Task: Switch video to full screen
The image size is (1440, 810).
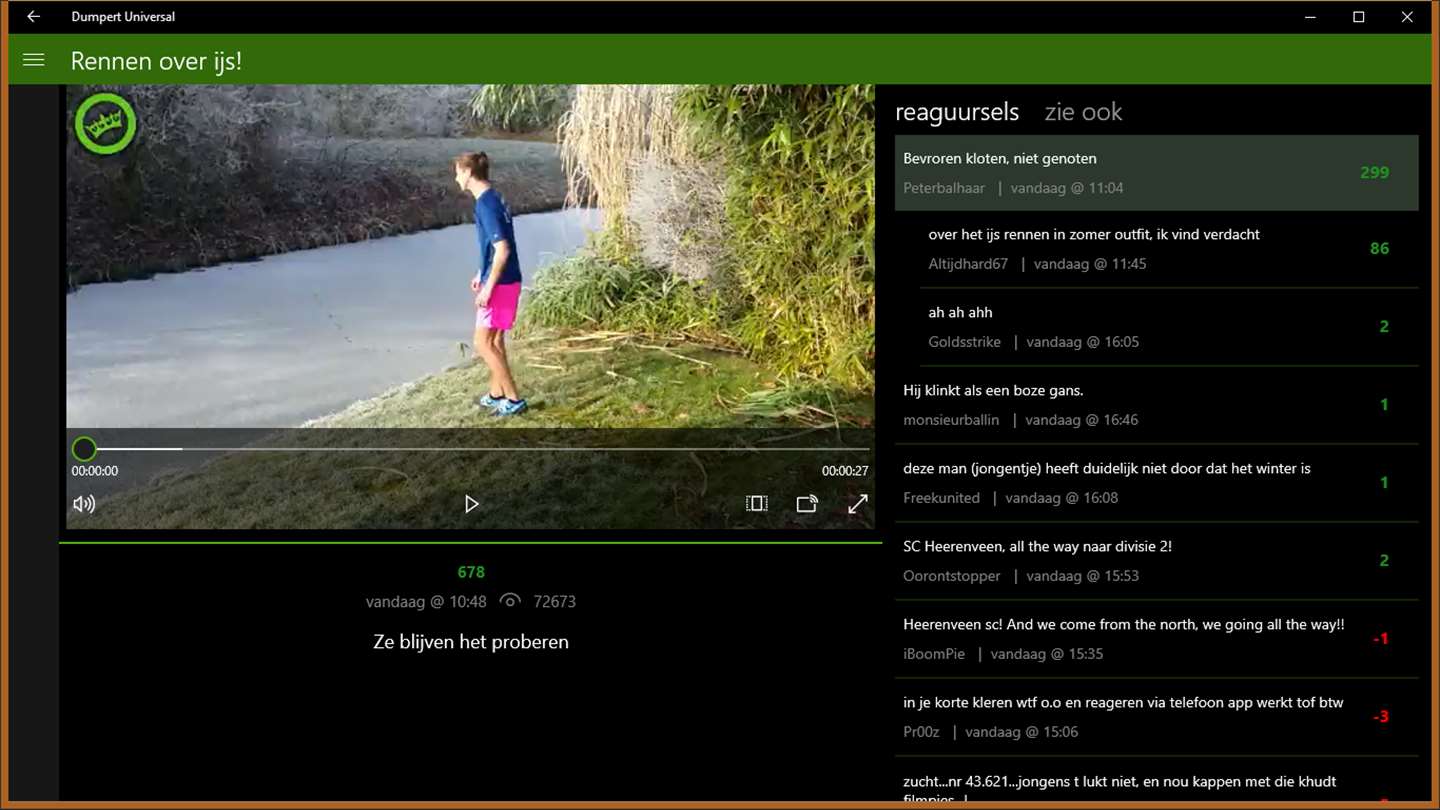Action: tap(858, 504)
